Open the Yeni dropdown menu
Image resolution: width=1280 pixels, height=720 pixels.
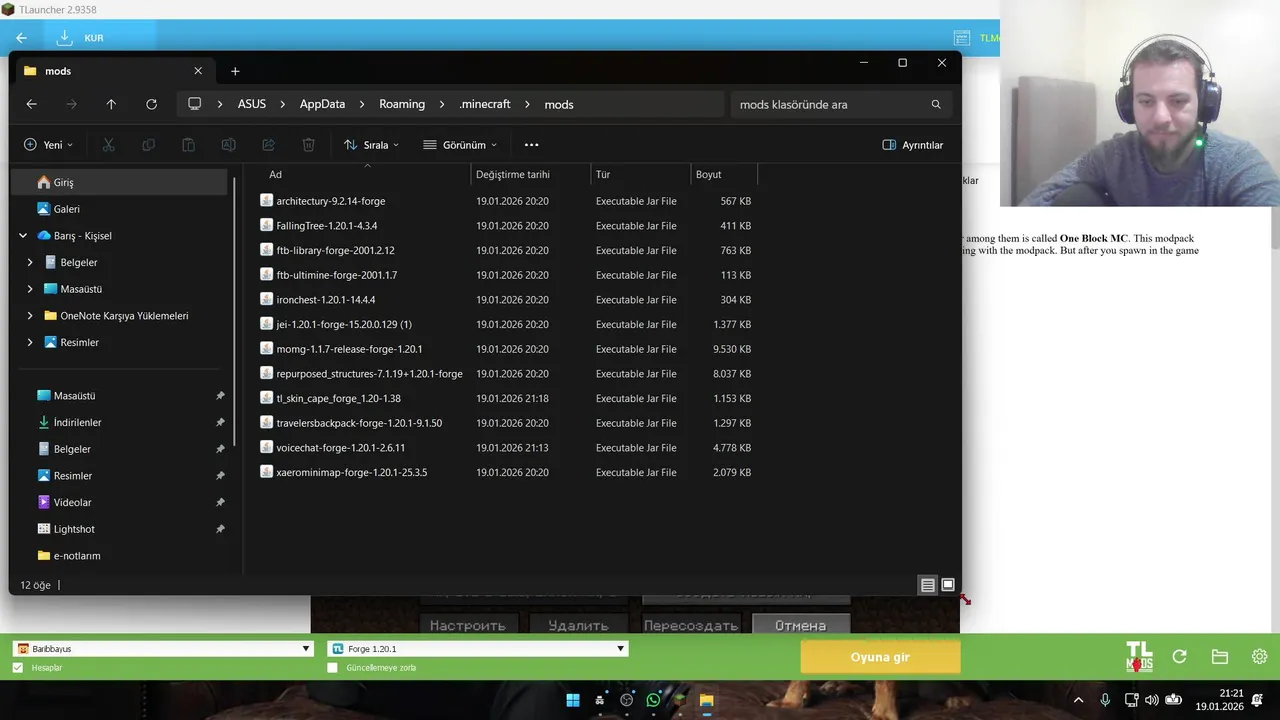click(48, 145)
